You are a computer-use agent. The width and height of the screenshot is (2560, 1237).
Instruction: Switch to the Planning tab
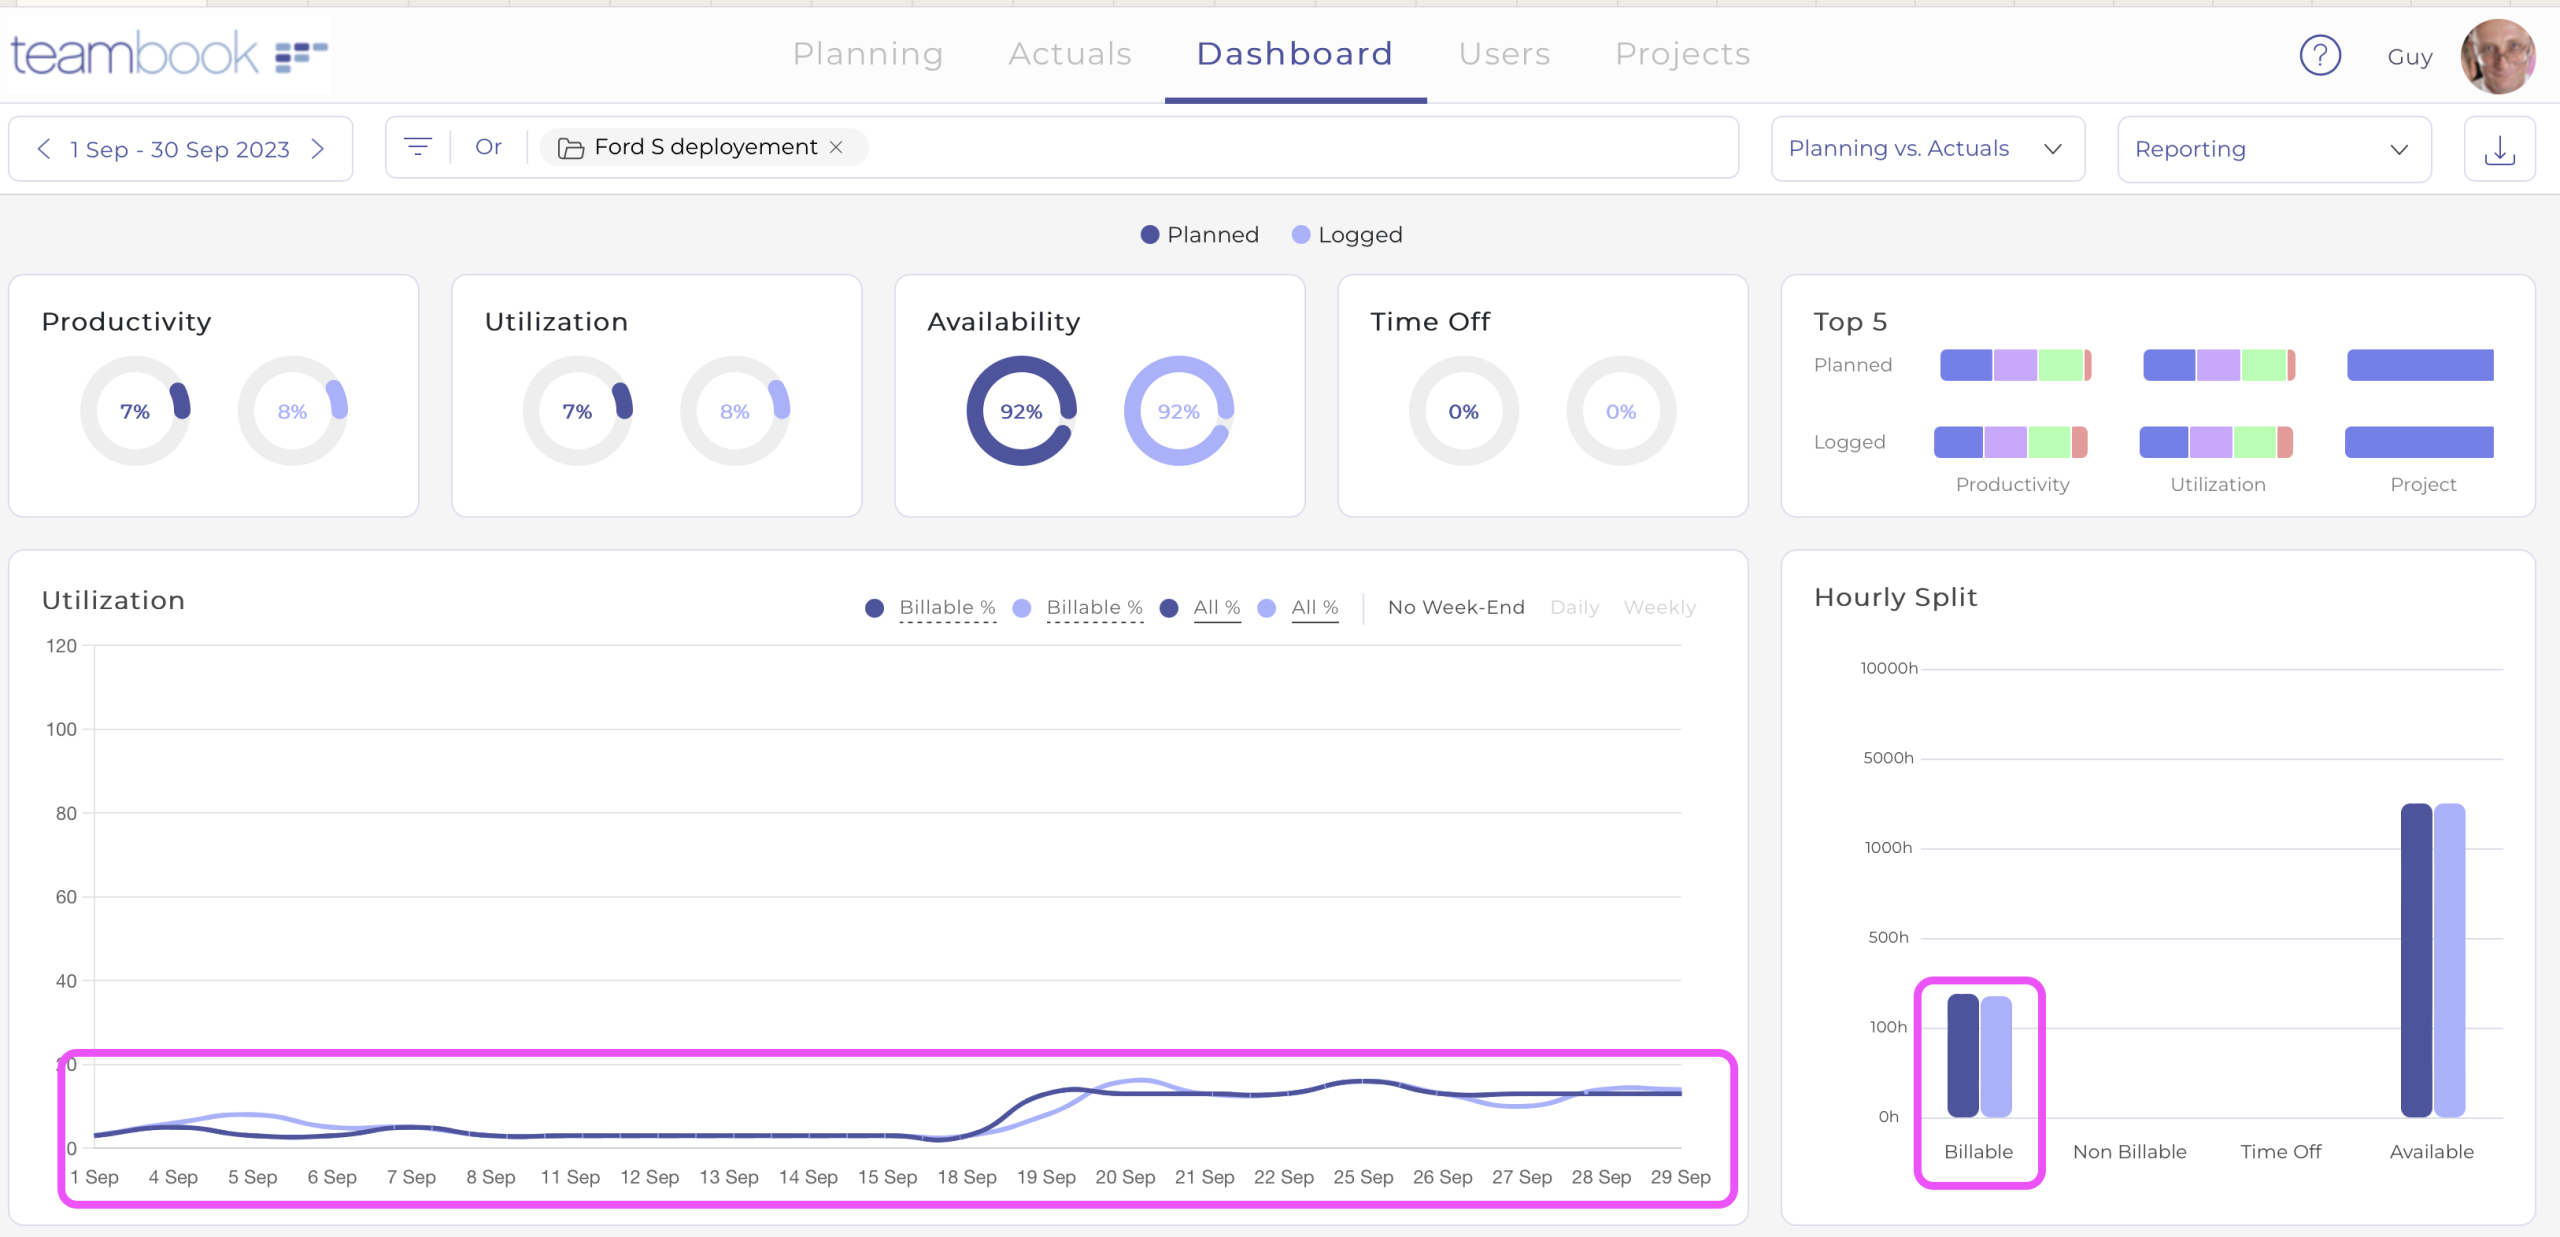867,54
